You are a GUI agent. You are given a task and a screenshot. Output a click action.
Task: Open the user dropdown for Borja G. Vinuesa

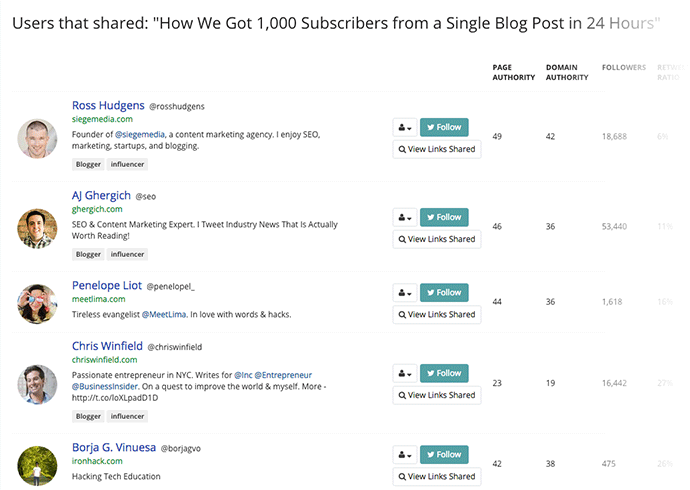click(x=404, y=455)
